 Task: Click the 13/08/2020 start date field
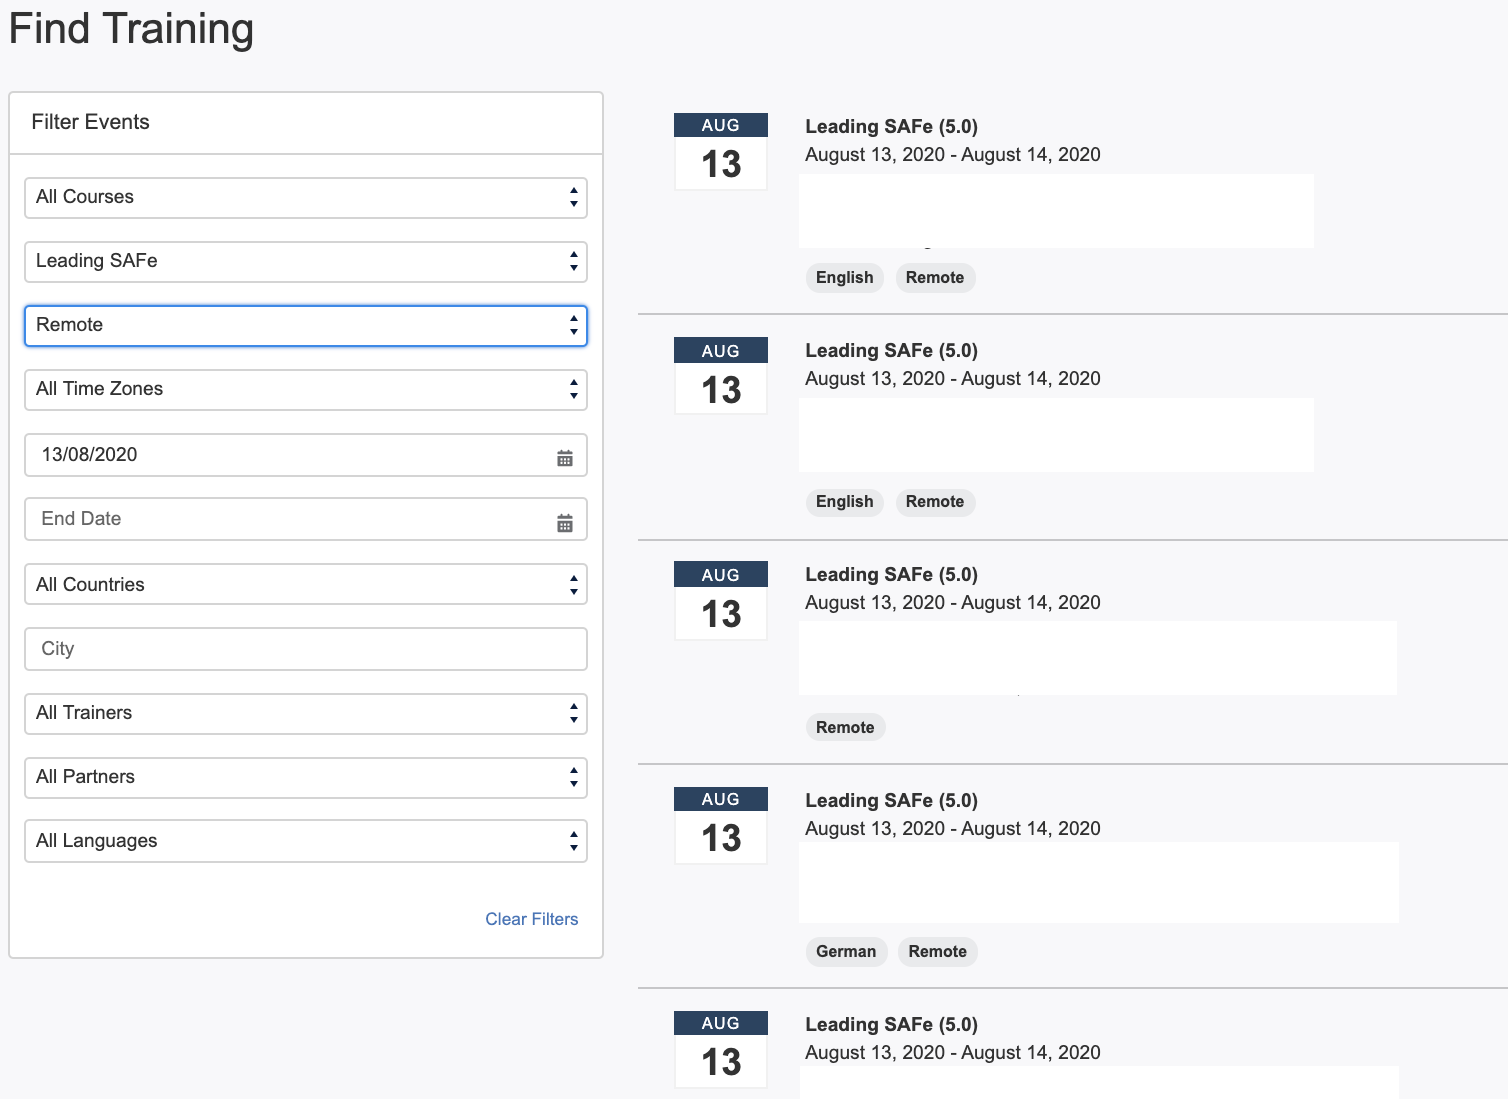pos(290,455)
